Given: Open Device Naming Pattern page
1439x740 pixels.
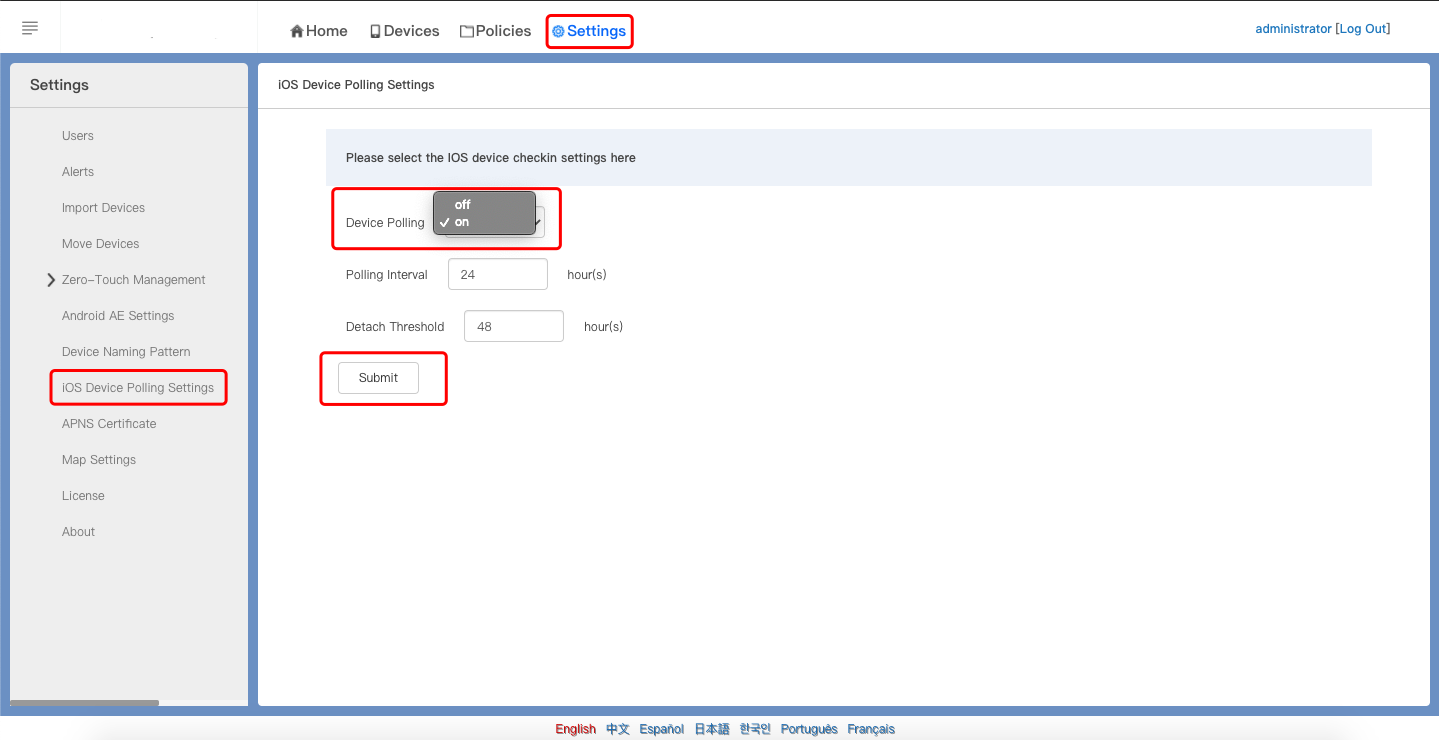Looking at the screenshot, I should point(126,352).
